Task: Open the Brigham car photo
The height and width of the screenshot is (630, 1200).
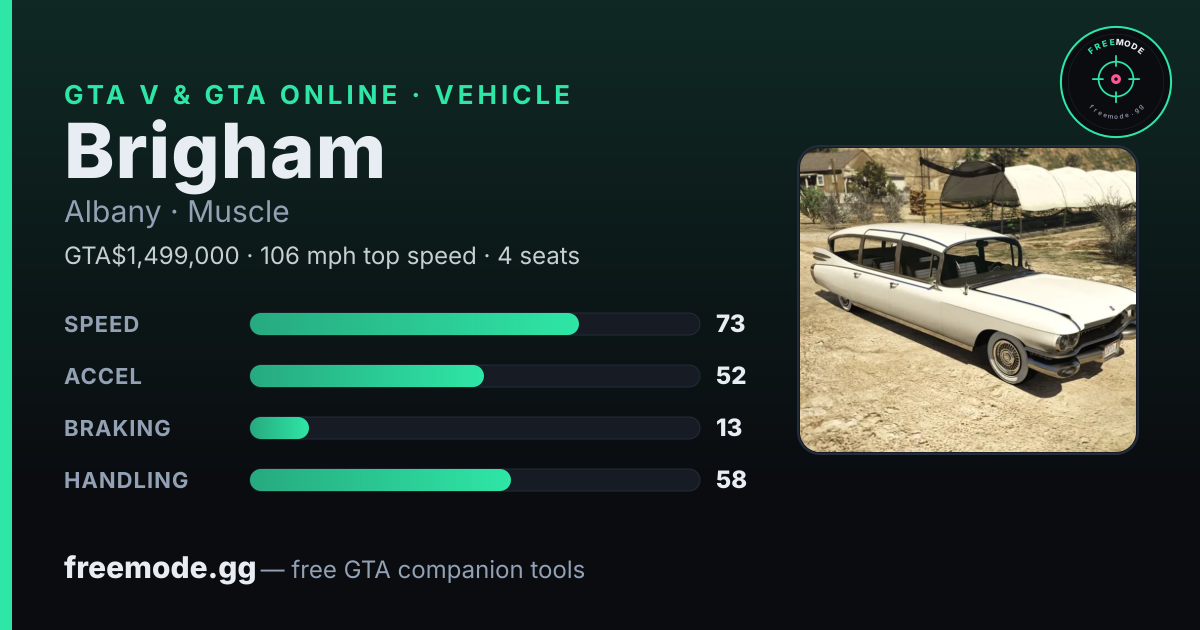Action: coord(968,300)
